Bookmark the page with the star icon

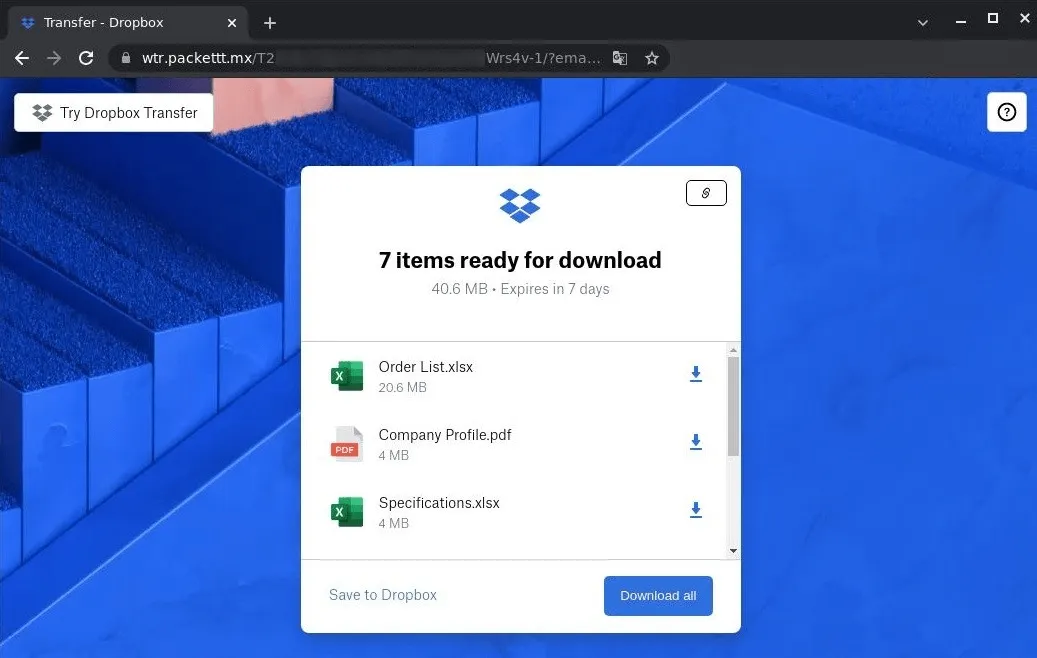point(652,58)
